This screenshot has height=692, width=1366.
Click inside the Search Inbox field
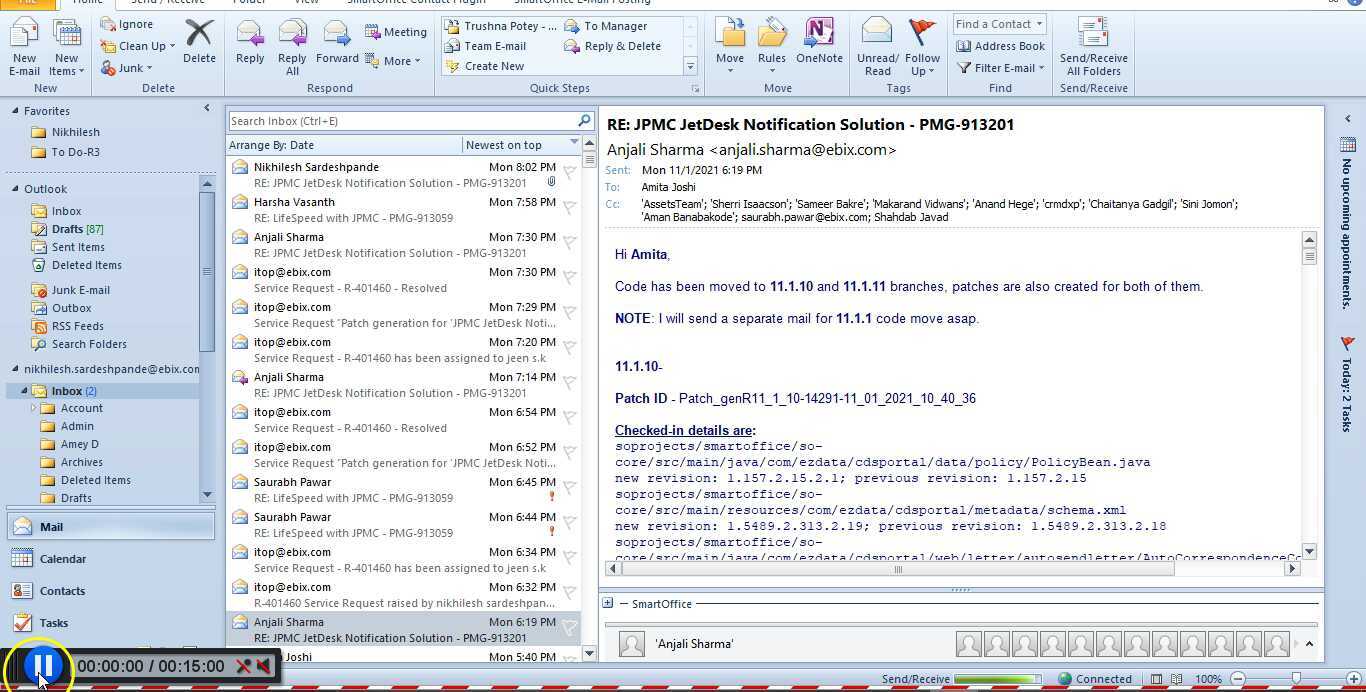click(x=400, y=120)
